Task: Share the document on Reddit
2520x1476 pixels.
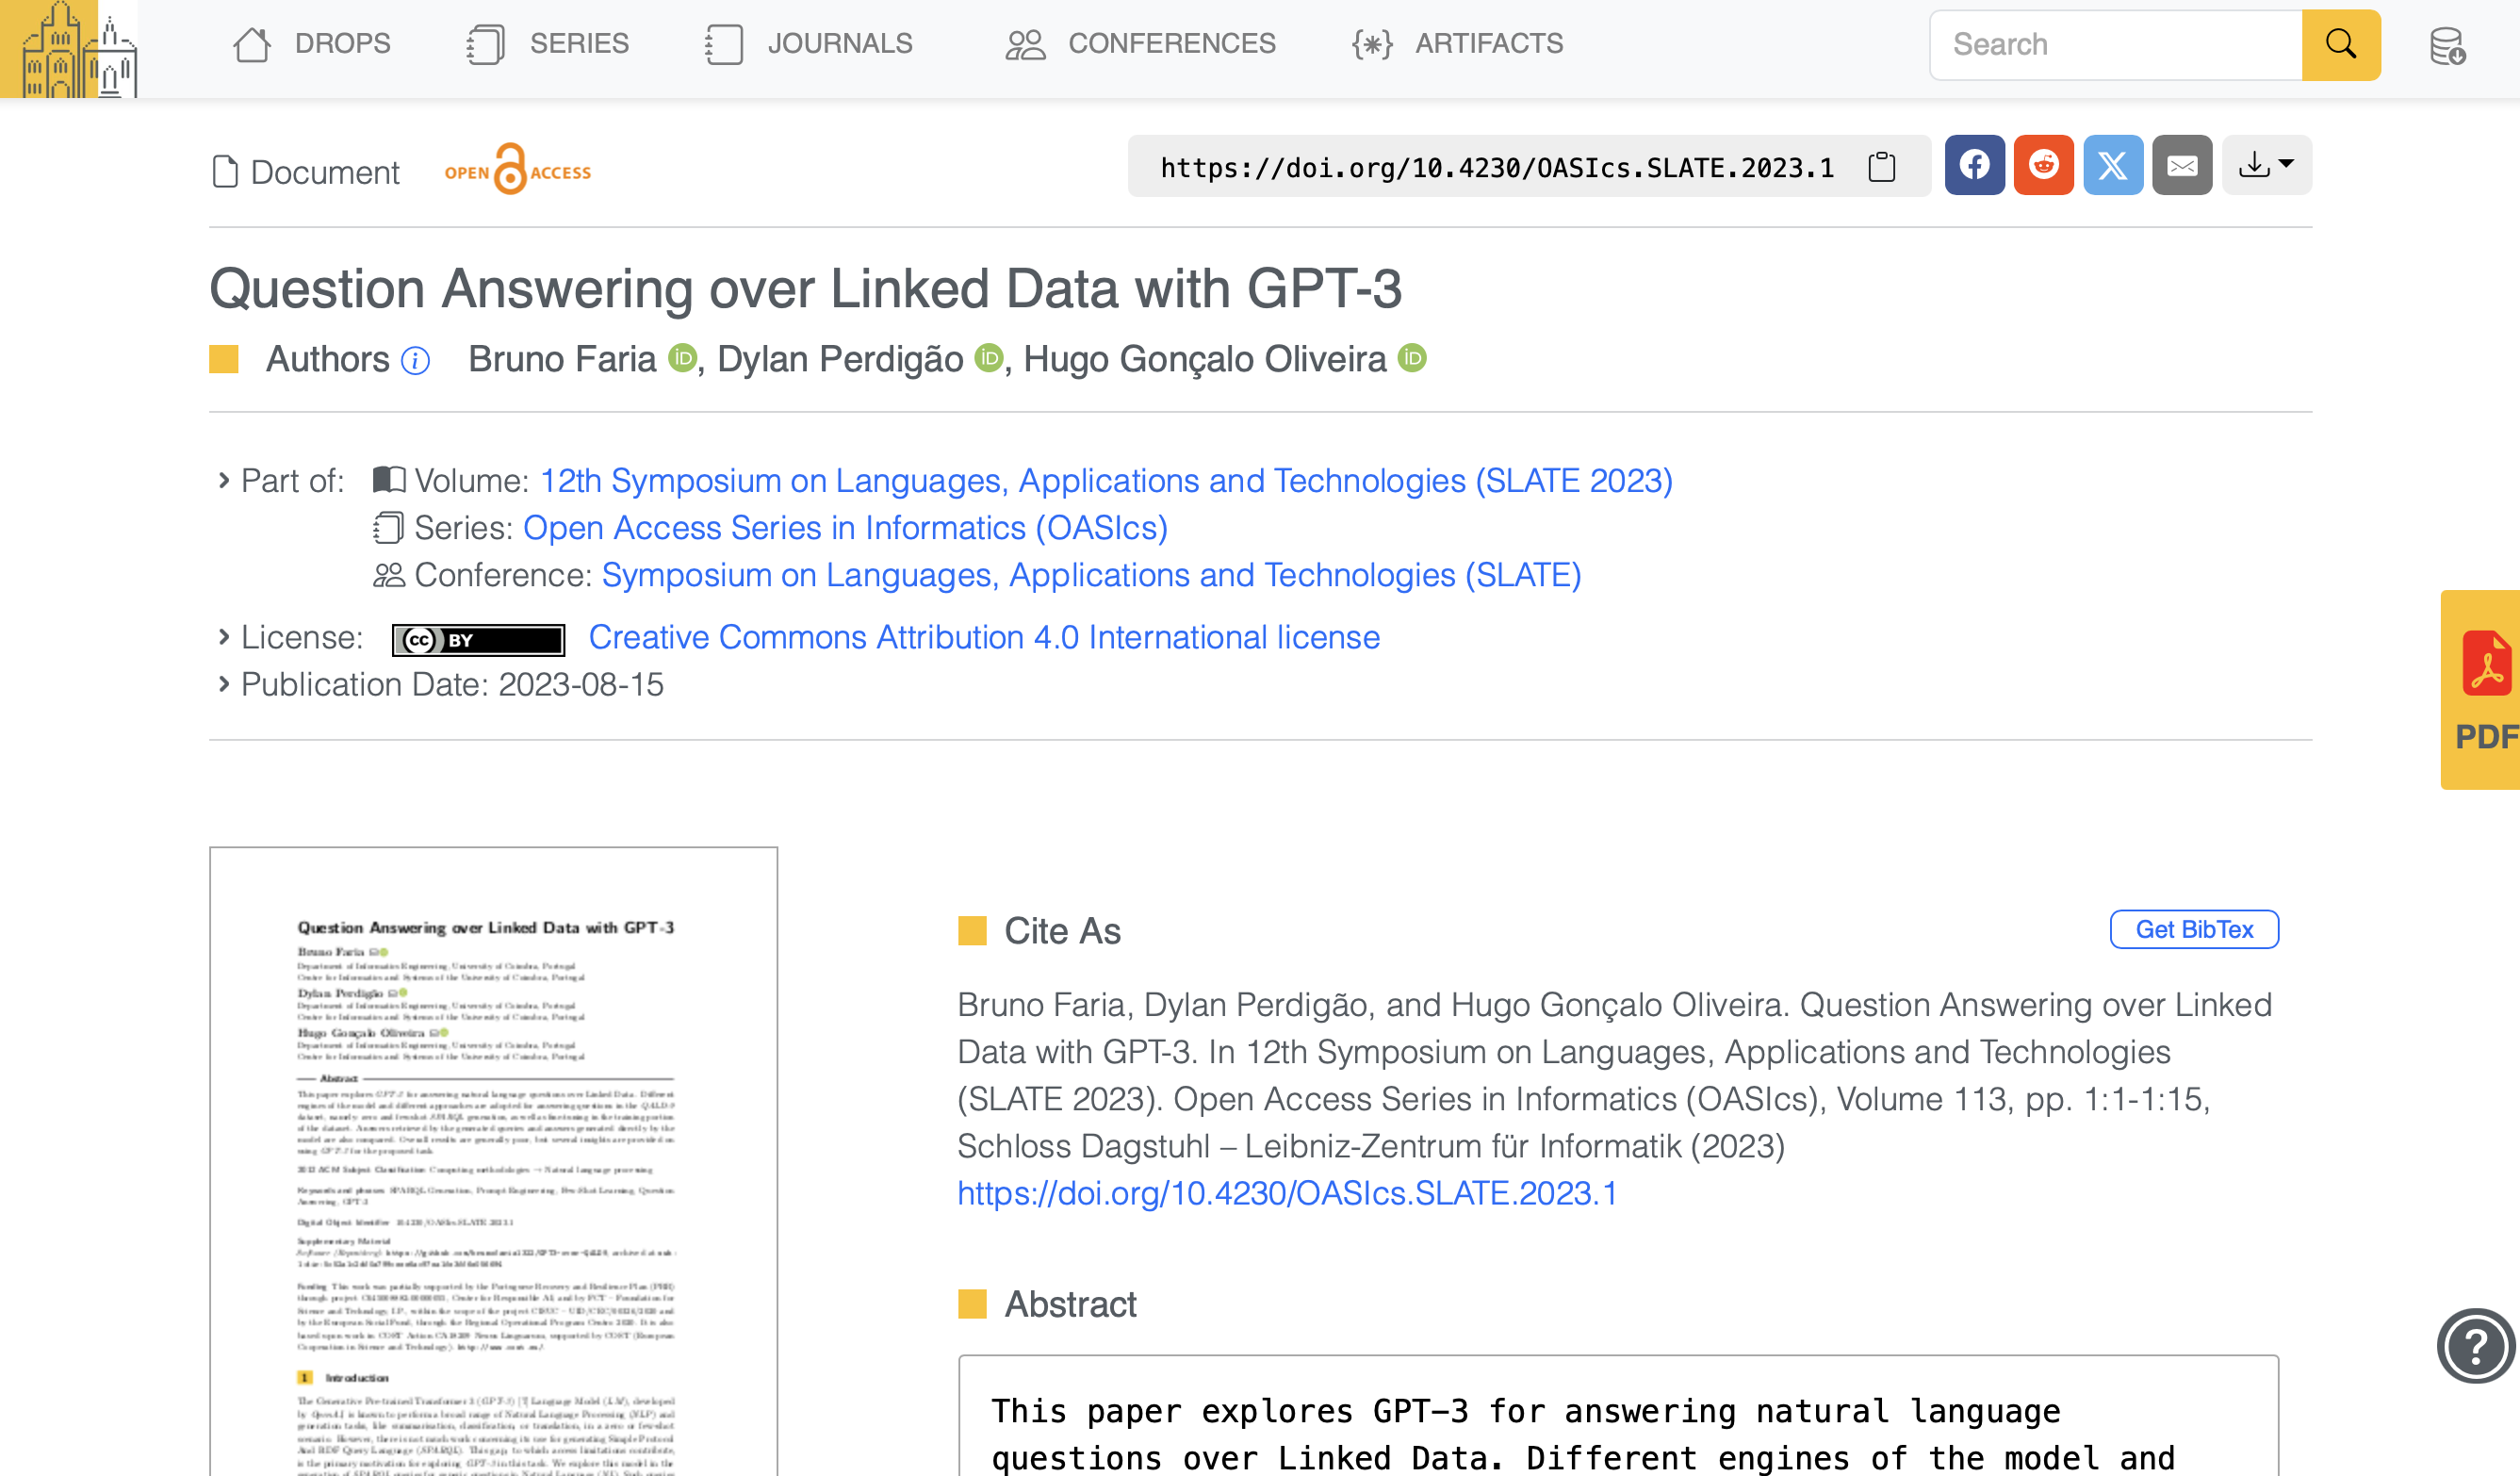Action: coord(2043,165)
